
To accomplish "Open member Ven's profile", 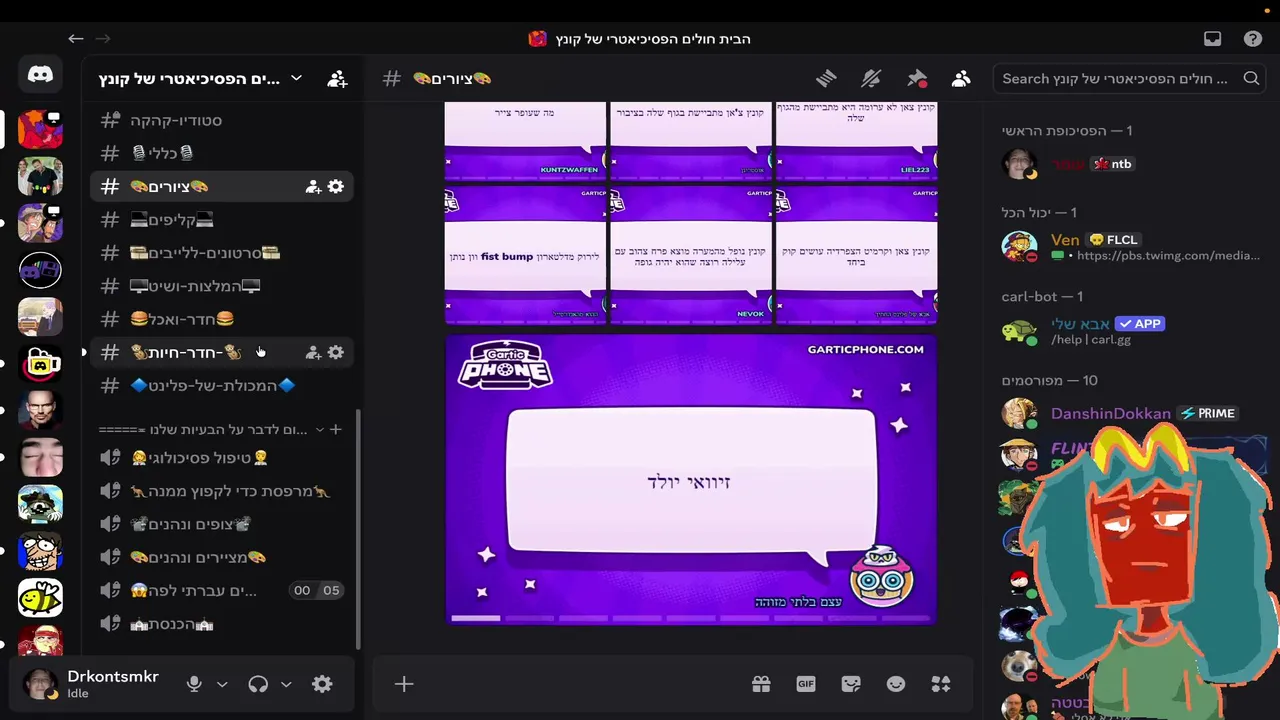I will point(1130,247).
